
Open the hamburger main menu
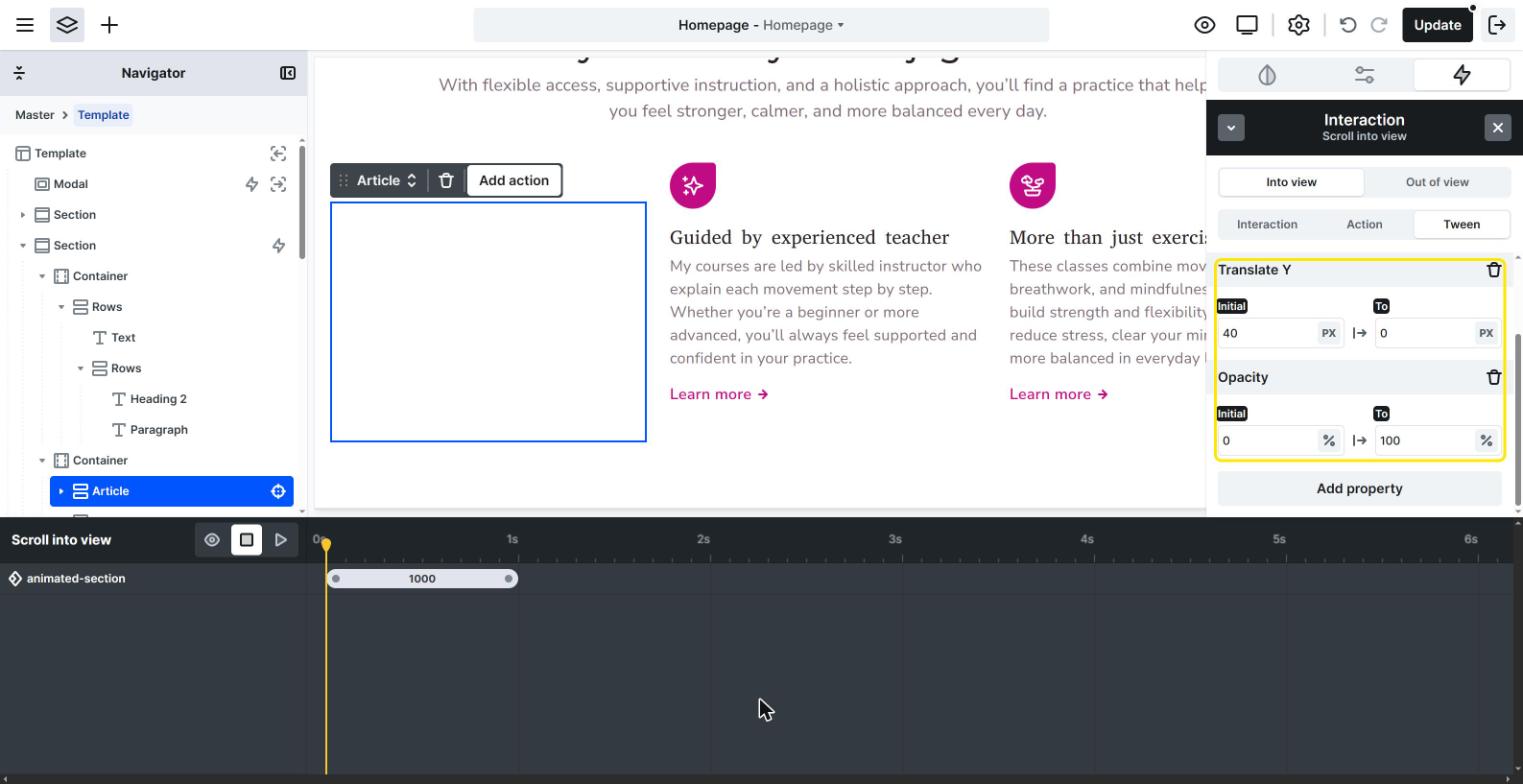click(25, 25)
